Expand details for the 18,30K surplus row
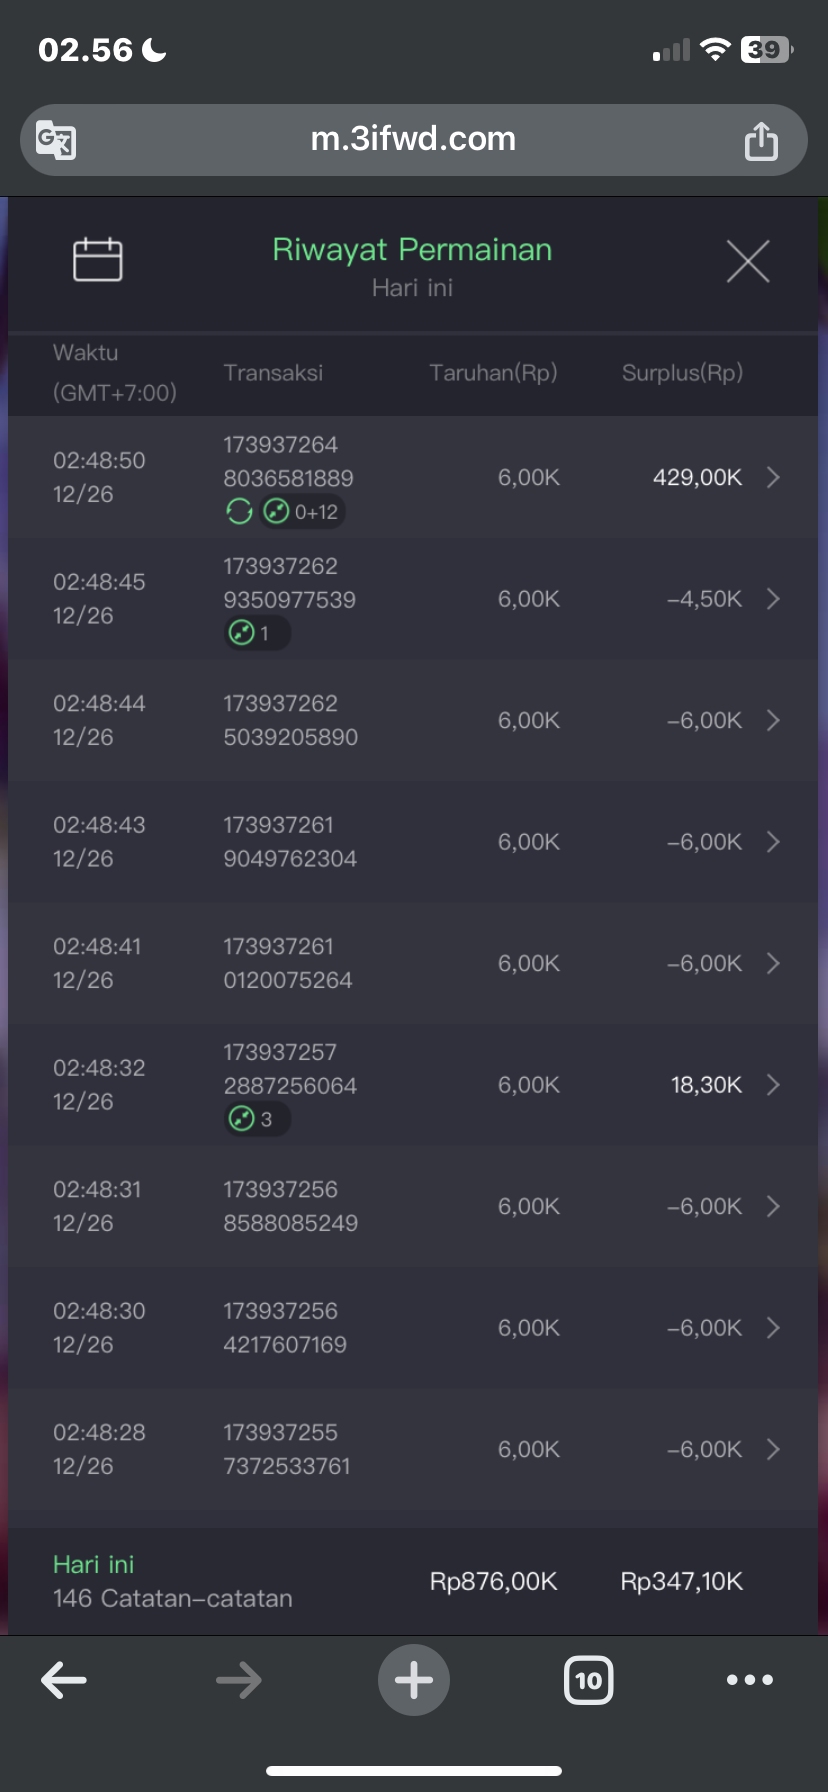 pyautogui.click(x=773, y=1085)
